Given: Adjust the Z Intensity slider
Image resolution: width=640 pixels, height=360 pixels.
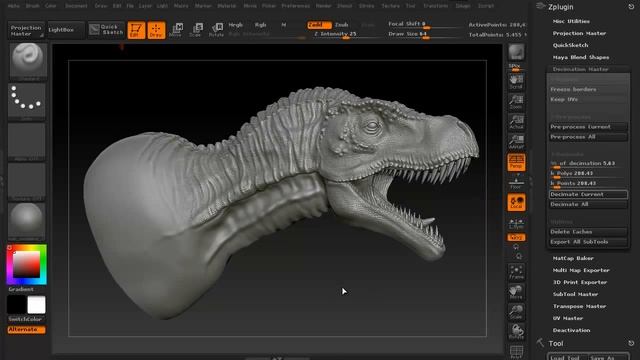Looking at the screenshot, I should tap(346, 34).
